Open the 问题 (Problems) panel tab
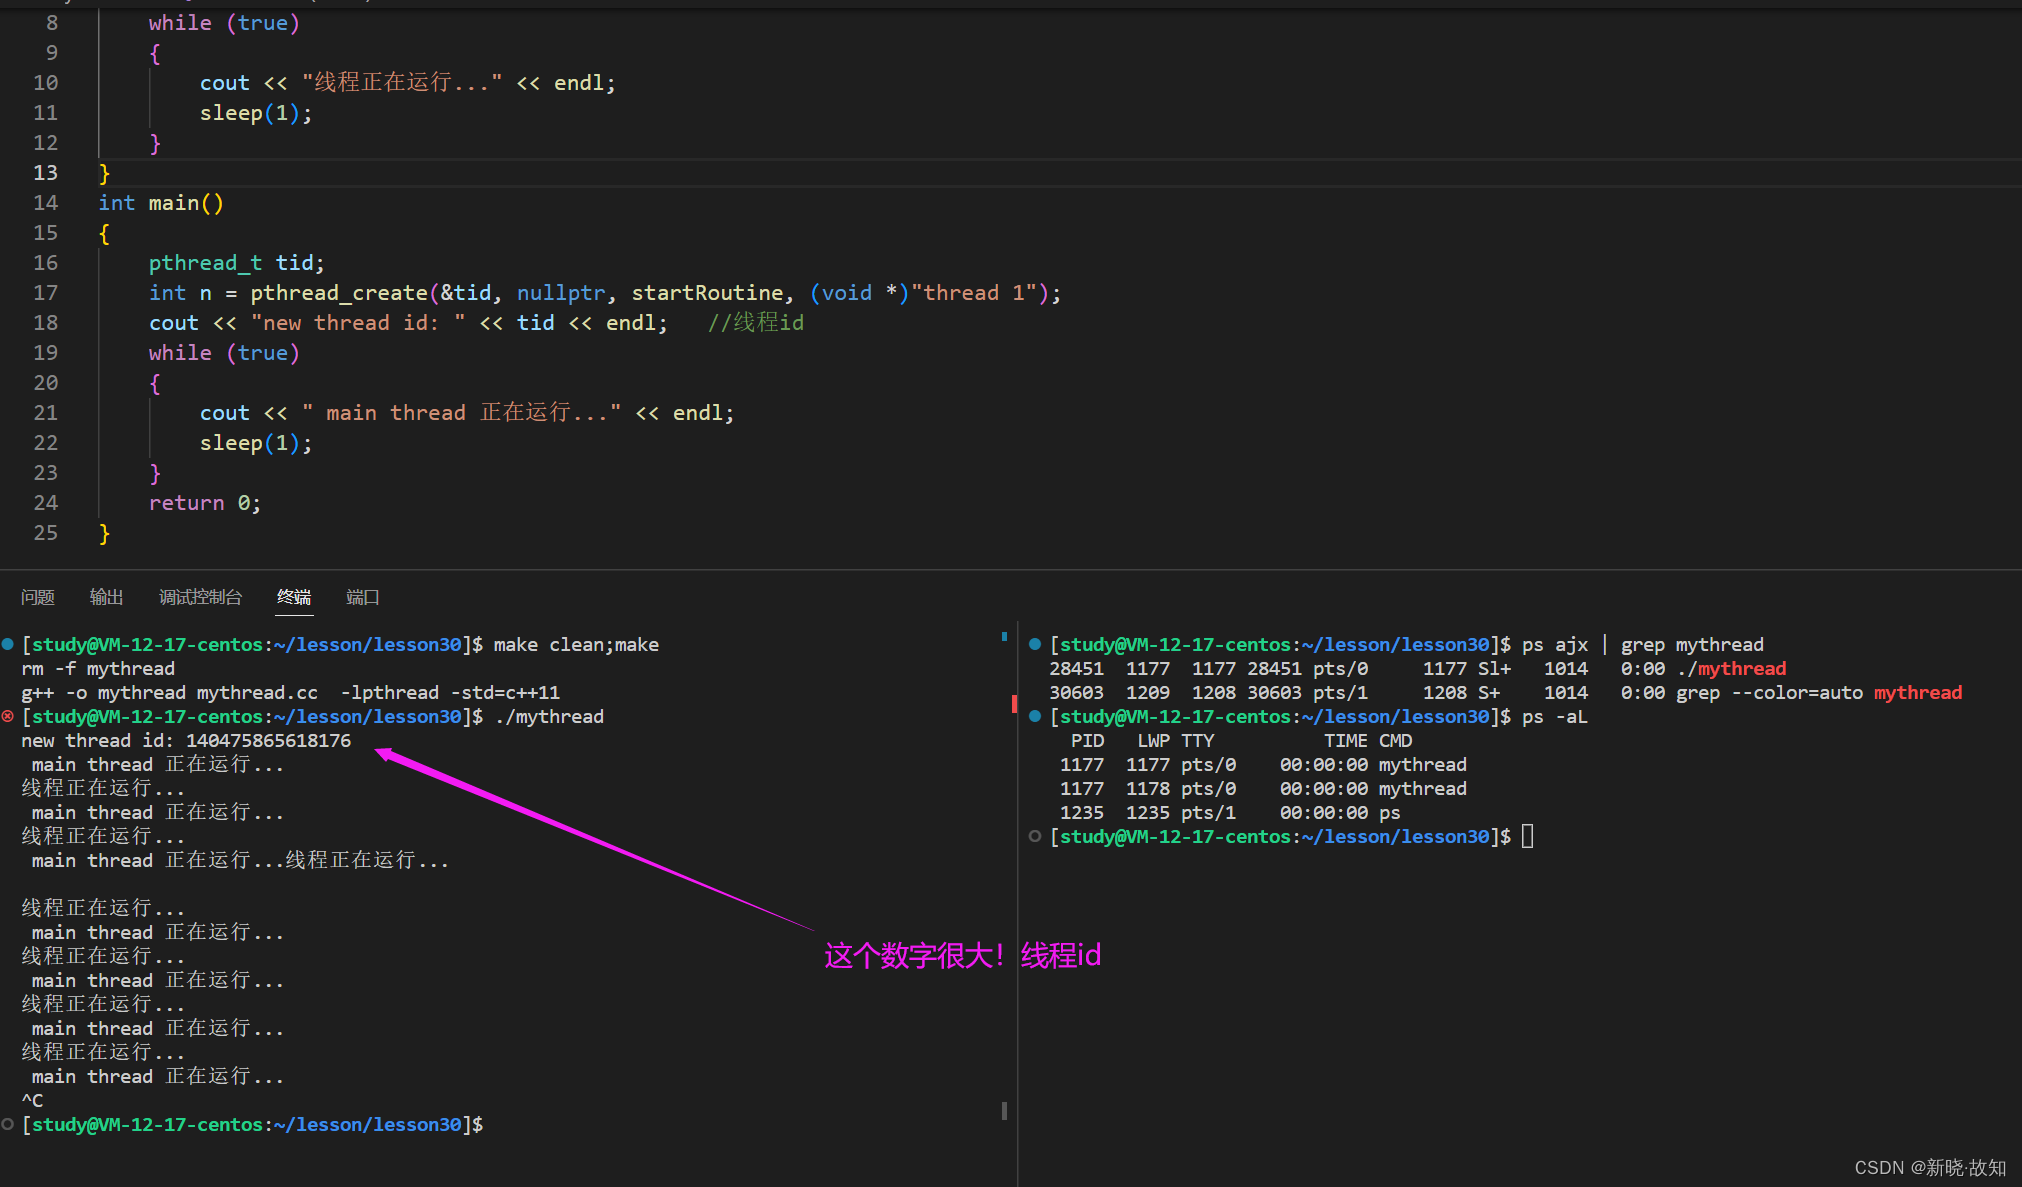 (x=38, y=597)
